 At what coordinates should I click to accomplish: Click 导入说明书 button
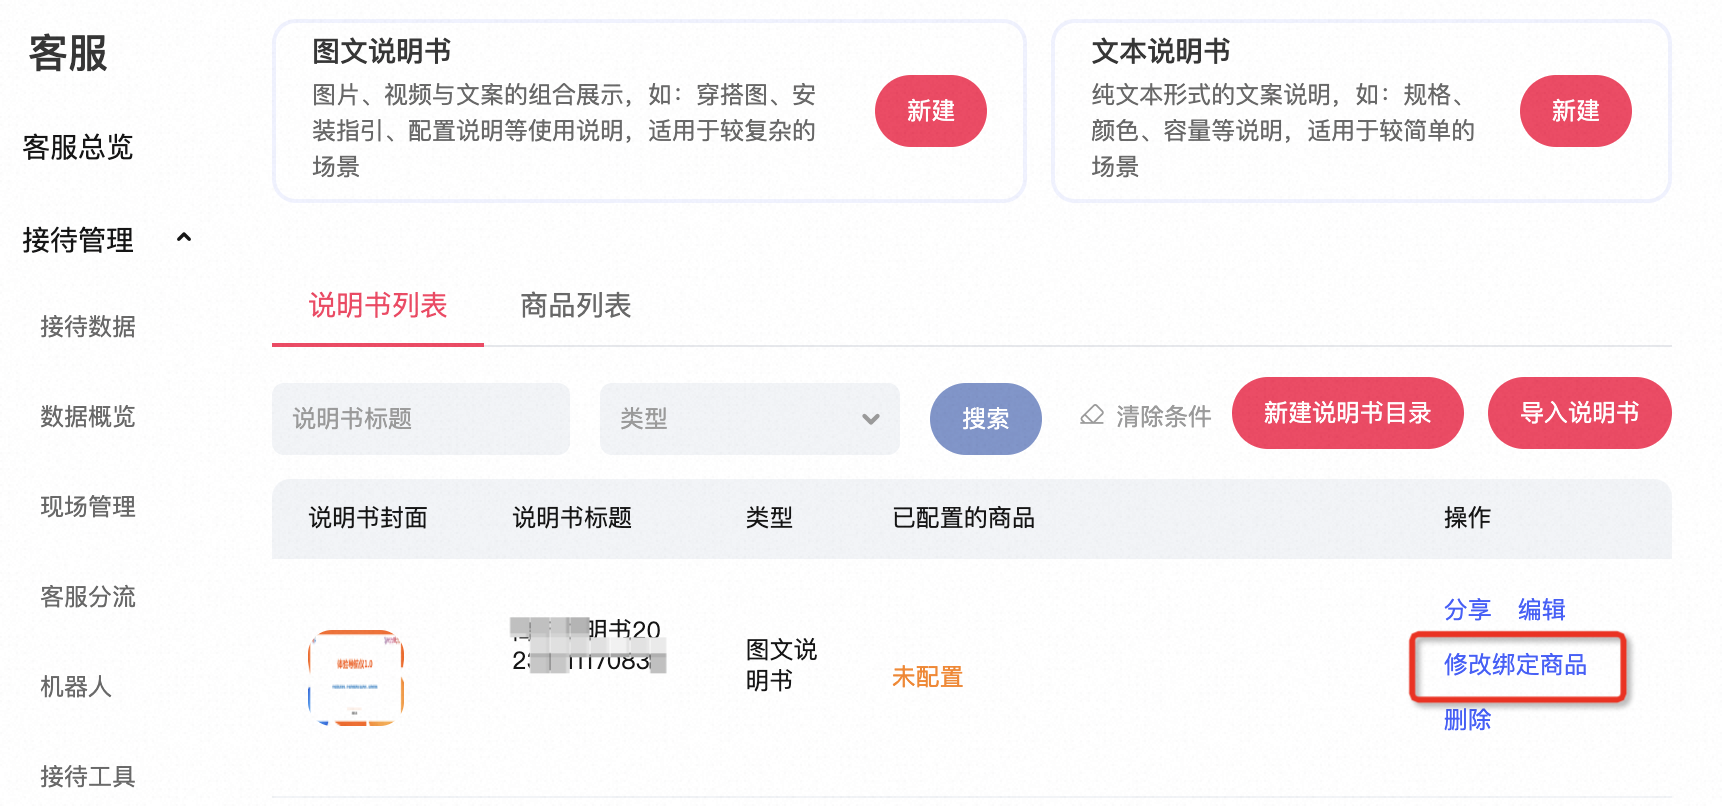(1580, 413)
